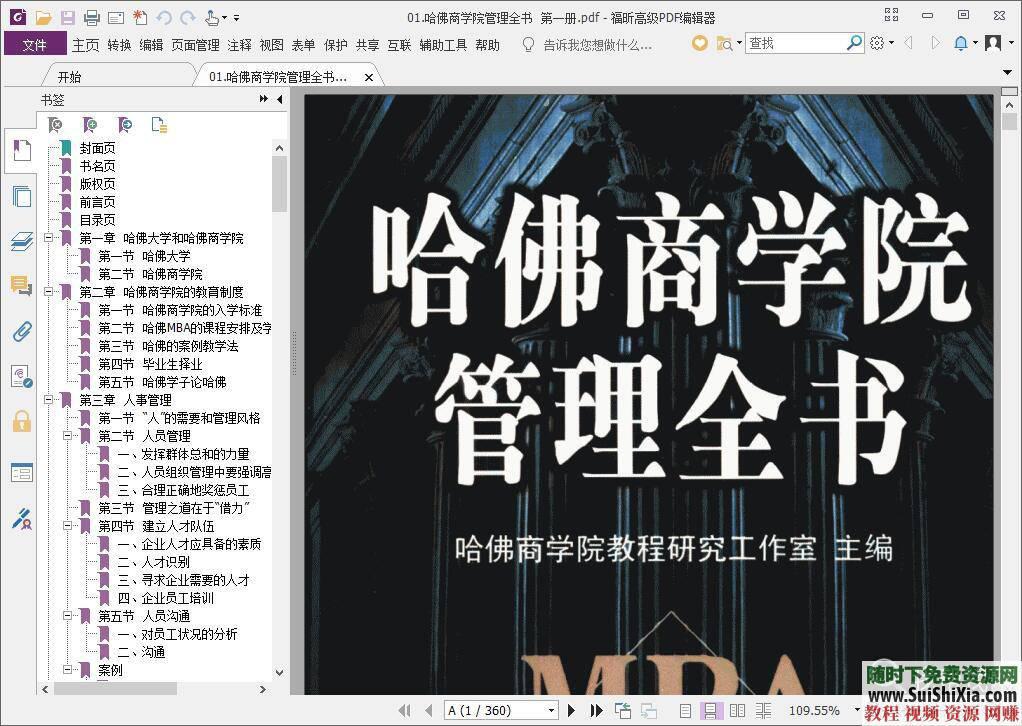Click the bookmark options page icon
Image resolution: width=1022 pixels, height=726 pixels.
(159, 124)
